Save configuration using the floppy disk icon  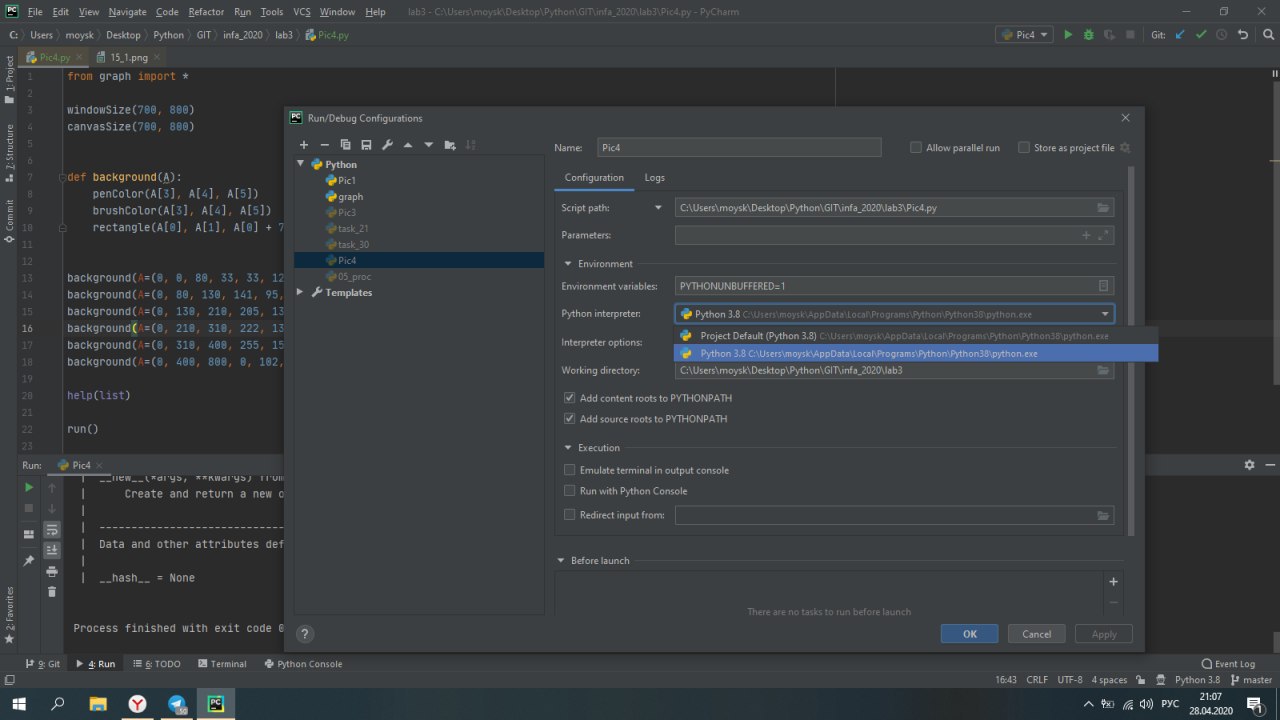pos(366,145)
